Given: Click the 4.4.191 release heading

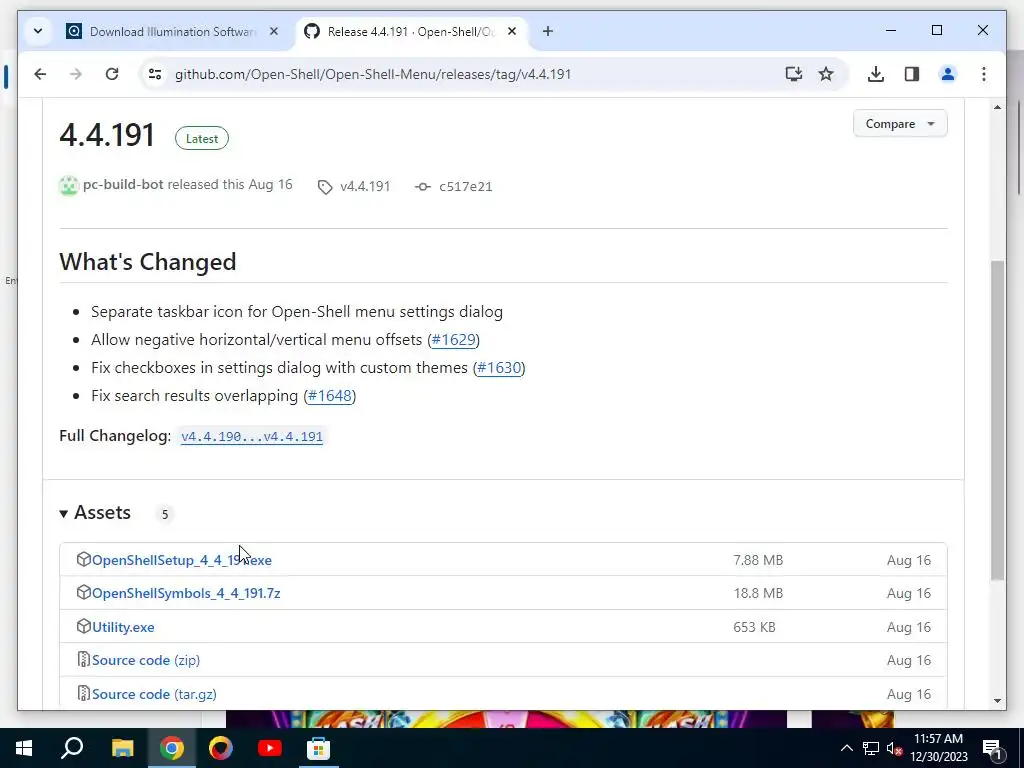Looking at the screenshot, I should pos(107,135).
